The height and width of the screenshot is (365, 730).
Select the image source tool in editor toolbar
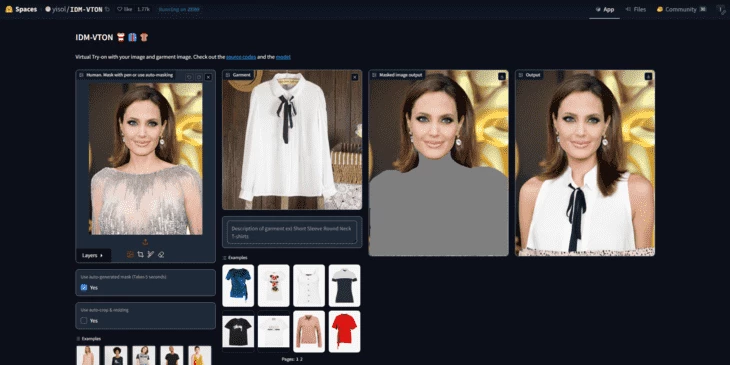[x=130, y=255]
